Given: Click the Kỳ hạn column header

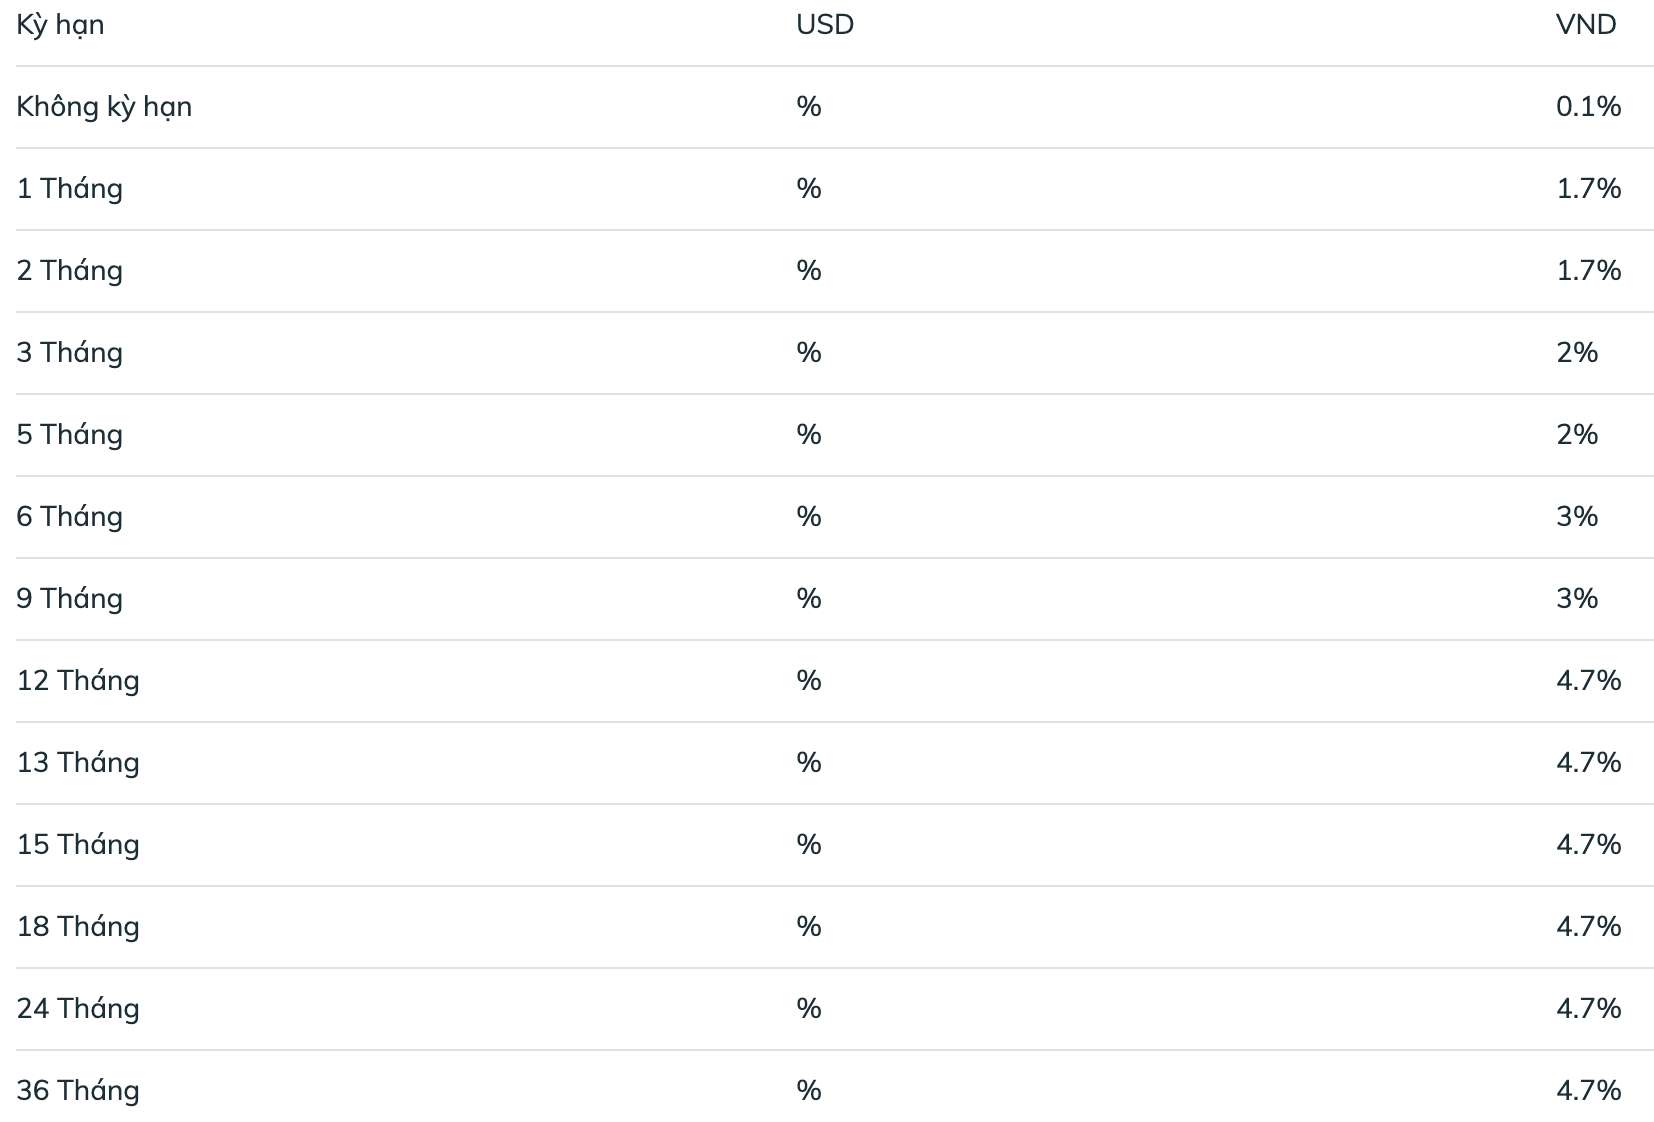Looking at the screenshot, I should point(60,25).
